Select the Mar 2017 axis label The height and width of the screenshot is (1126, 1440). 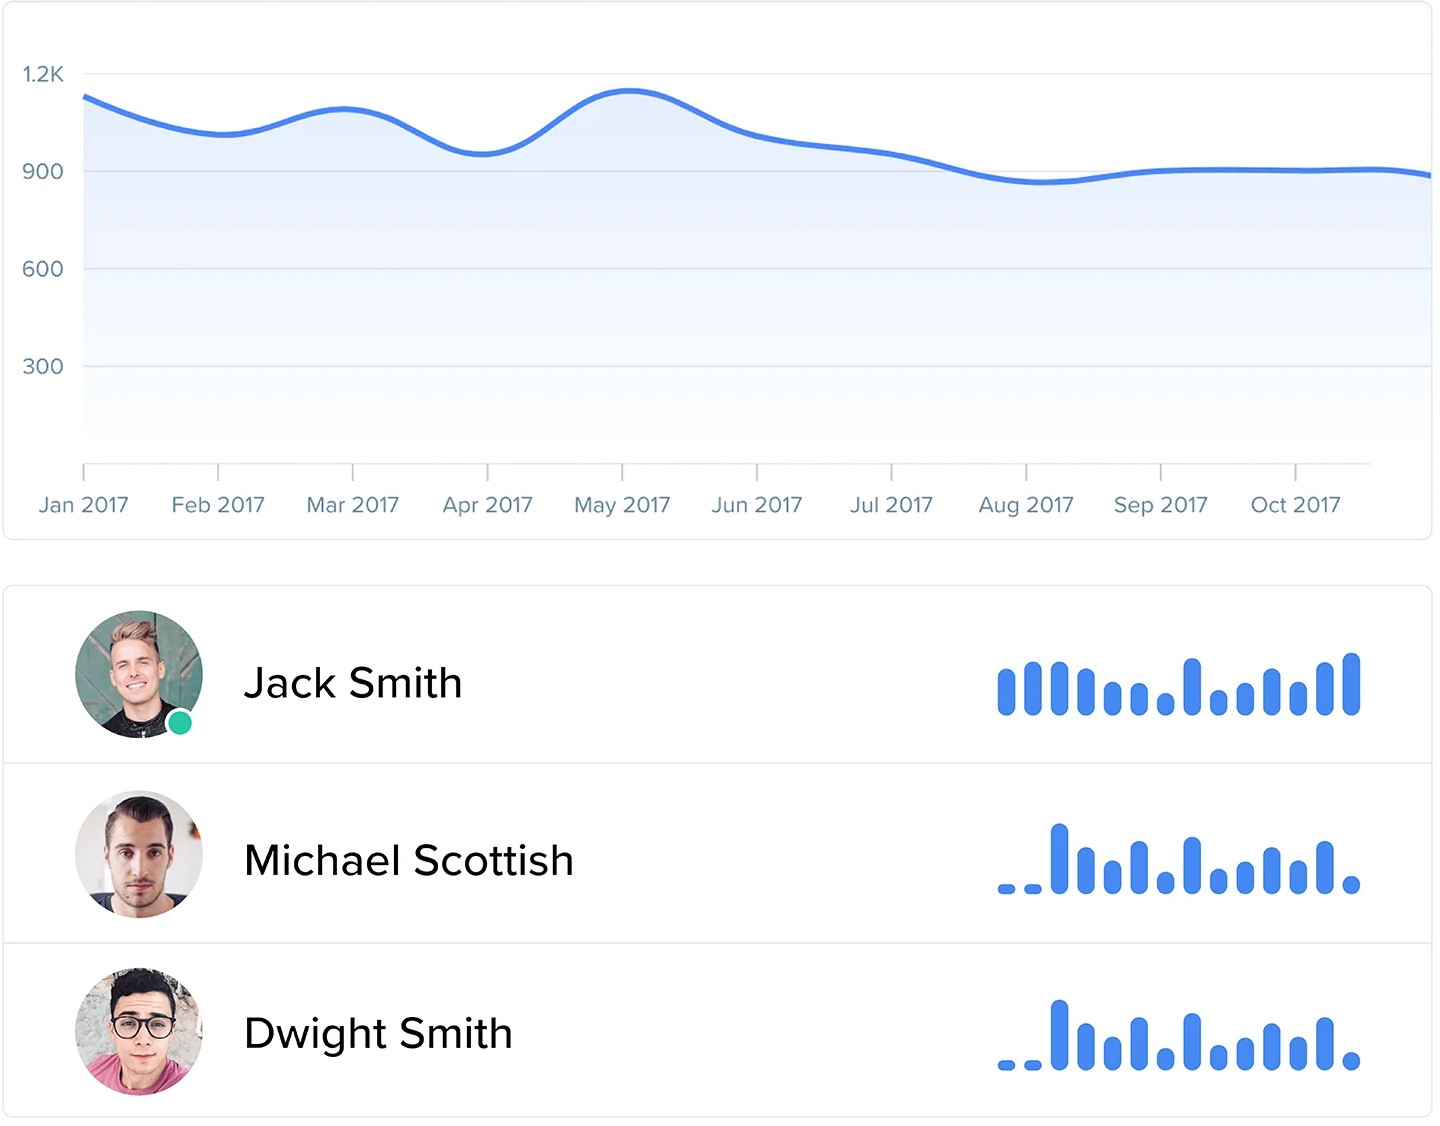click(x=353, y=505)
